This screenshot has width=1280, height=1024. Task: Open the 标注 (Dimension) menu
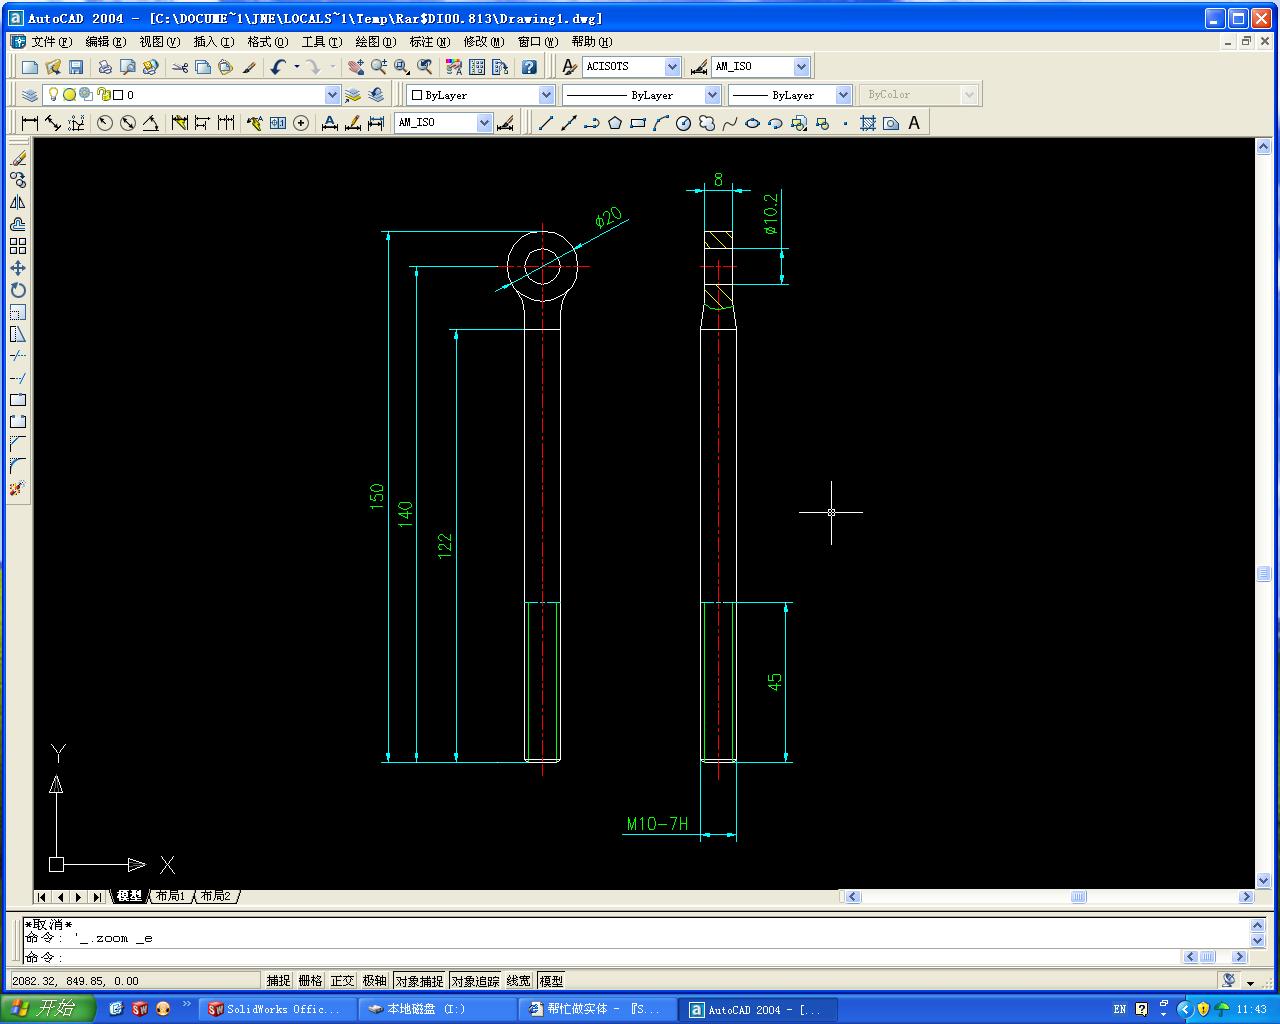429,42
